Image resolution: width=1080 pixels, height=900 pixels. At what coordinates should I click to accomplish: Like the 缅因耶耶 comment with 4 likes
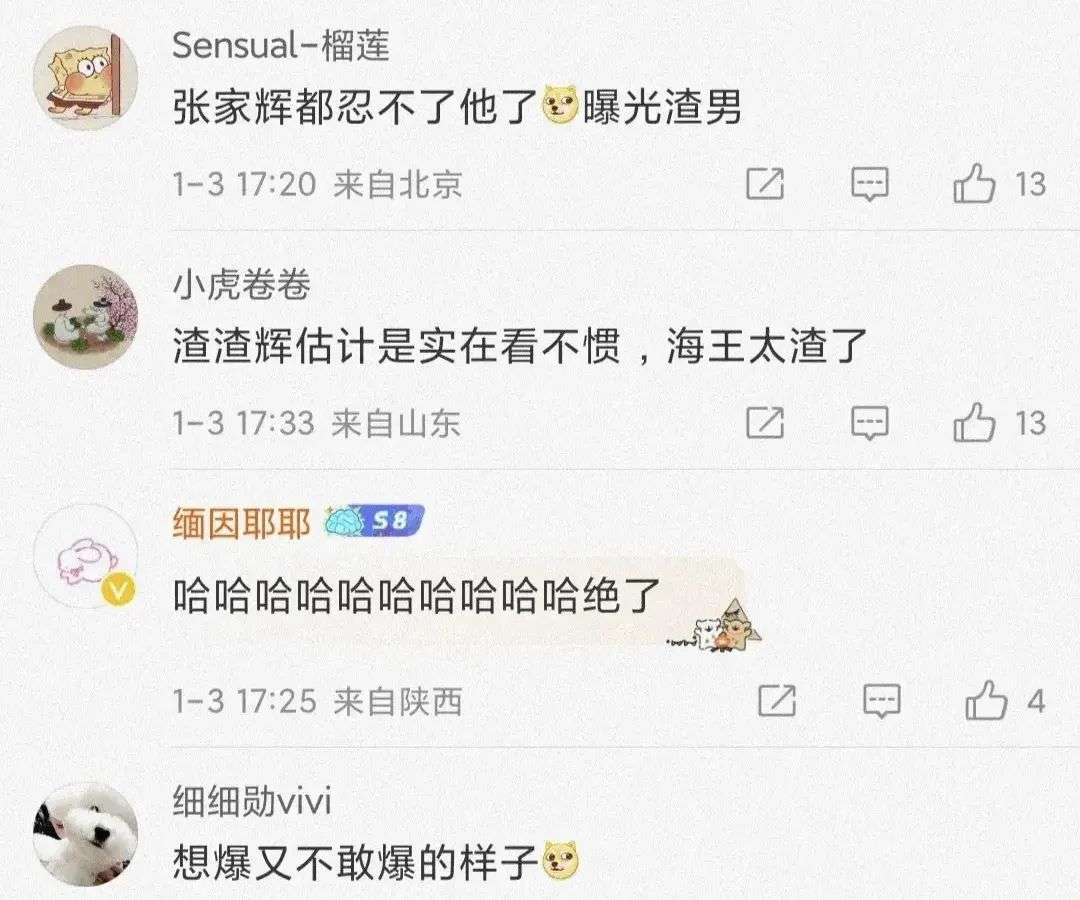point(986,700)
